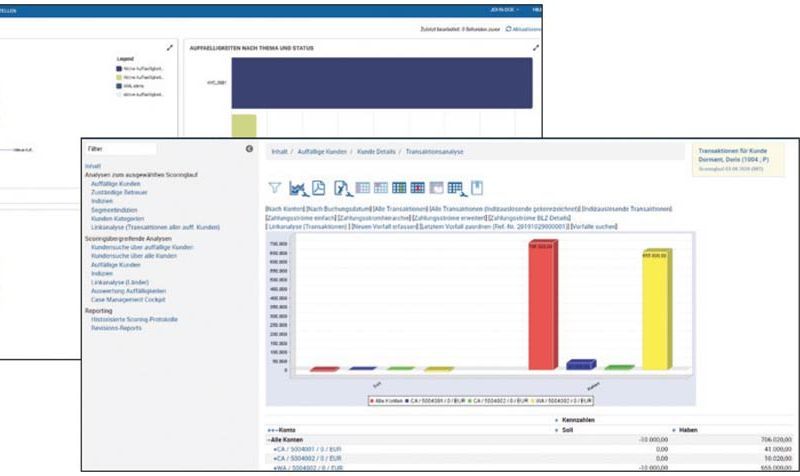The height and width of the screenshot is (476, 800).
Task: Open Auffällige Kunden under Analysen zum ausgewählten Scoringlauf
Action: pyautogui.click(x=116, y=184)
